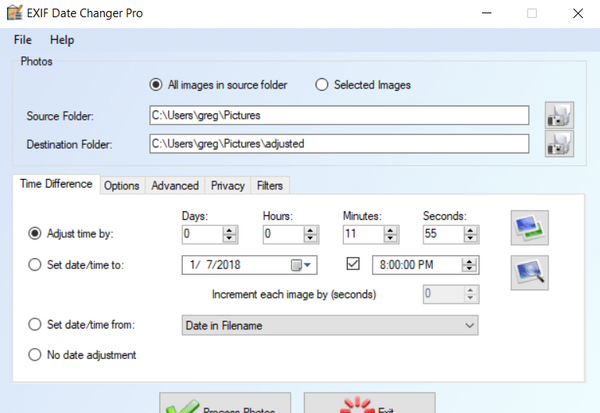Increase the Minutes value
The height and width of the screenshot is (413, 600).
(390, 230)
